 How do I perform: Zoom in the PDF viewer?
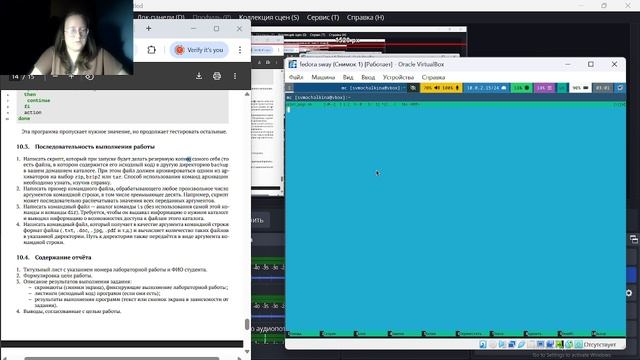click(71, 76)
